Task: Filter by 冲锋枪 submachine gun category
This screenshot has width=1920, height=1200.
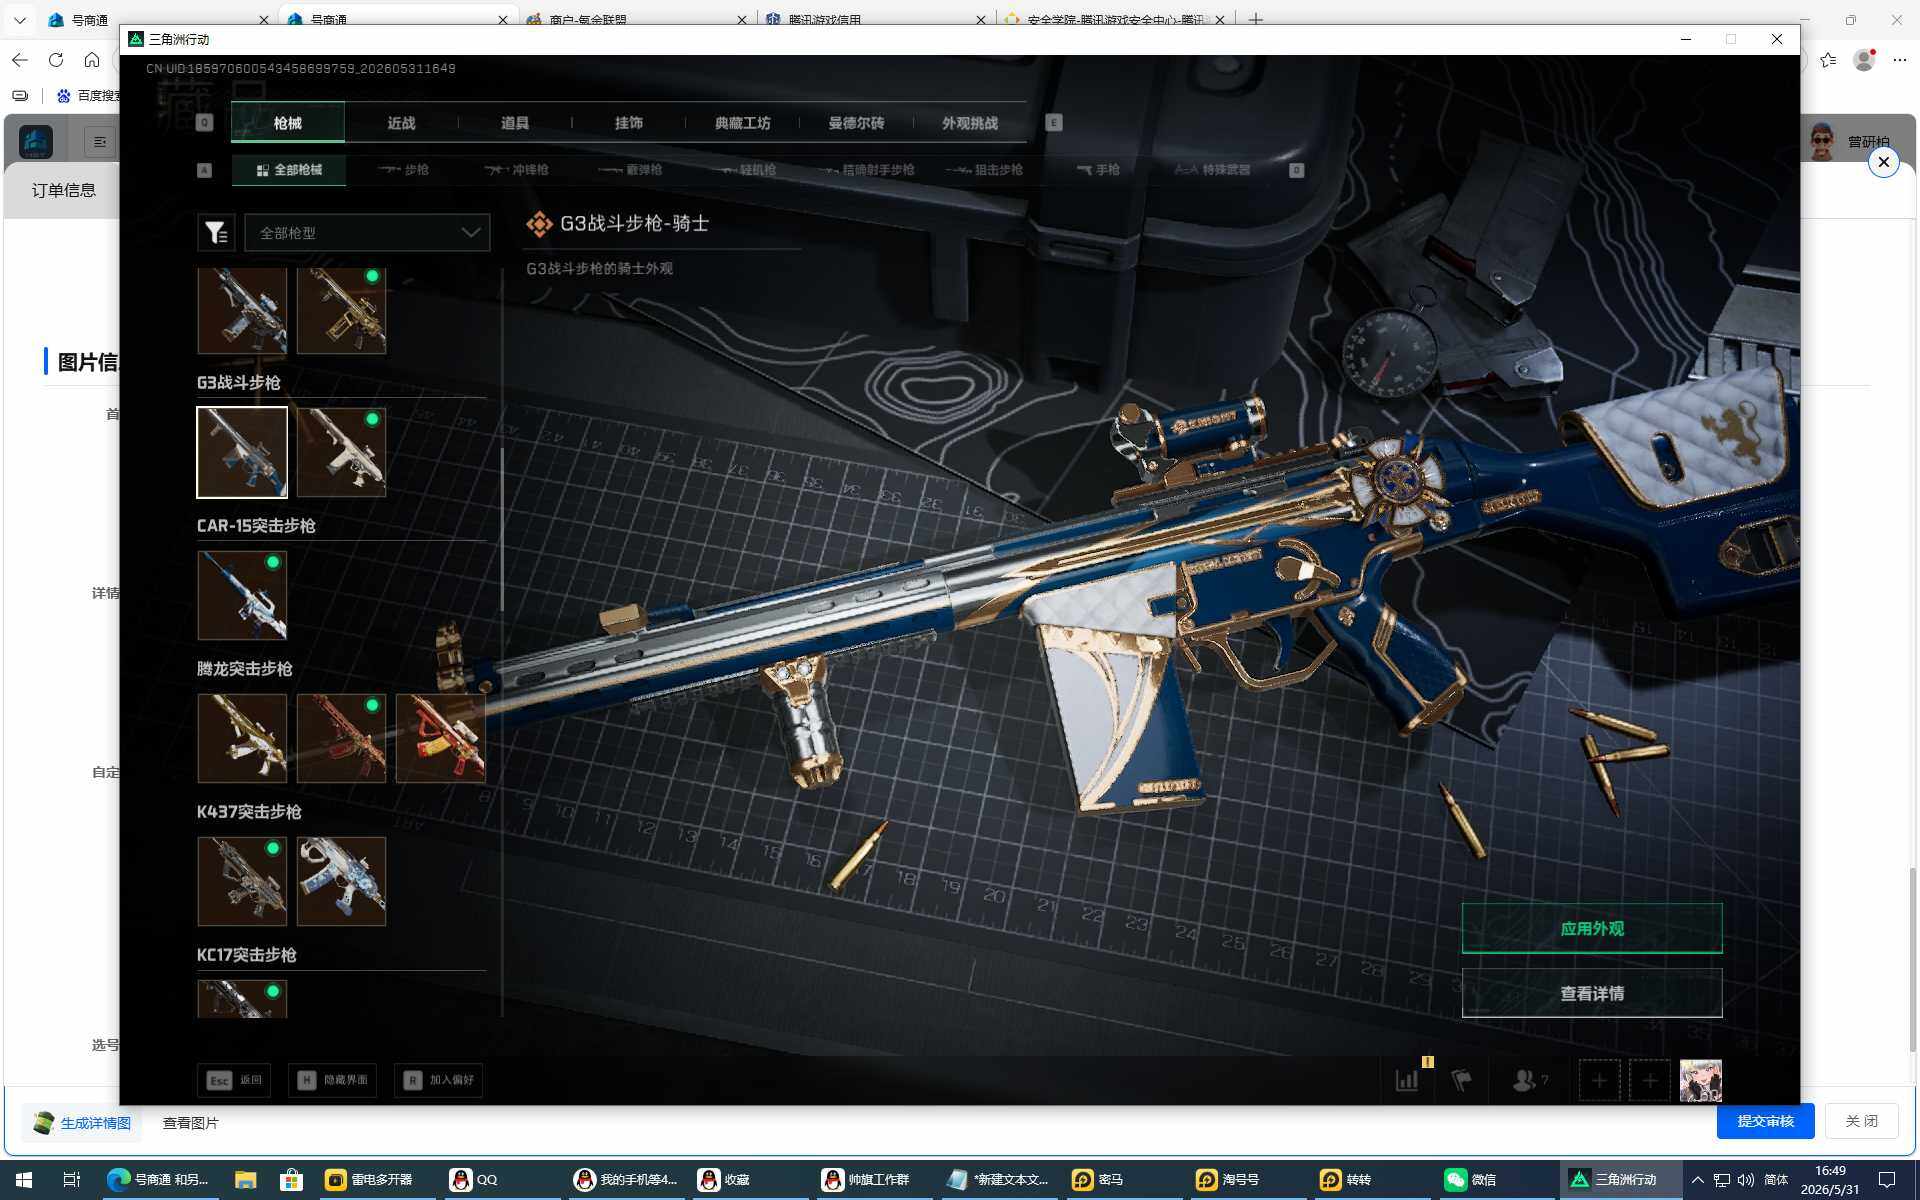Action: tap(516, 170)
